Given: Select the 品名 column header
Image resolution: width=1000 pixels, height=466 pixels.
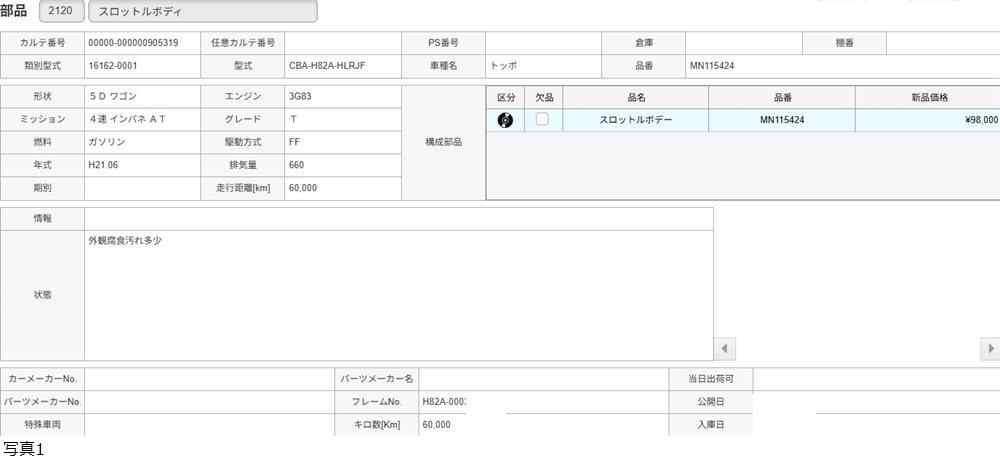Looking at the screenshot, I should pyautogui.click(x=636, y=97).
